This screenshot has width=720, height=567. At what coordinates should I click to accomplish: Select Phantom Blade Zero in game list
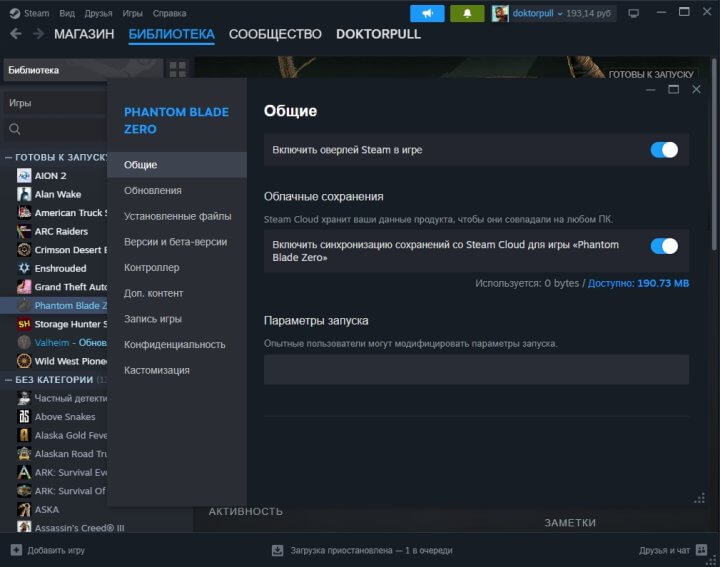(54, 305)
